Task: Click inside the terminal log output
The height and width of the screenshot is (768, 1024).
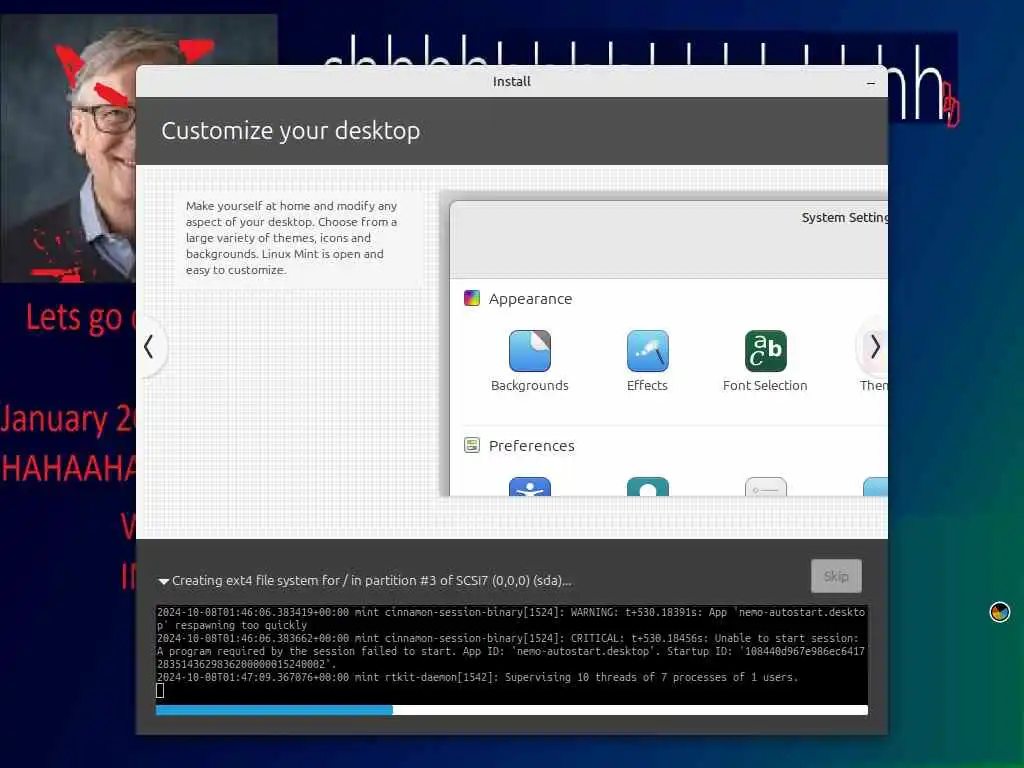Action: coord(511,653)
